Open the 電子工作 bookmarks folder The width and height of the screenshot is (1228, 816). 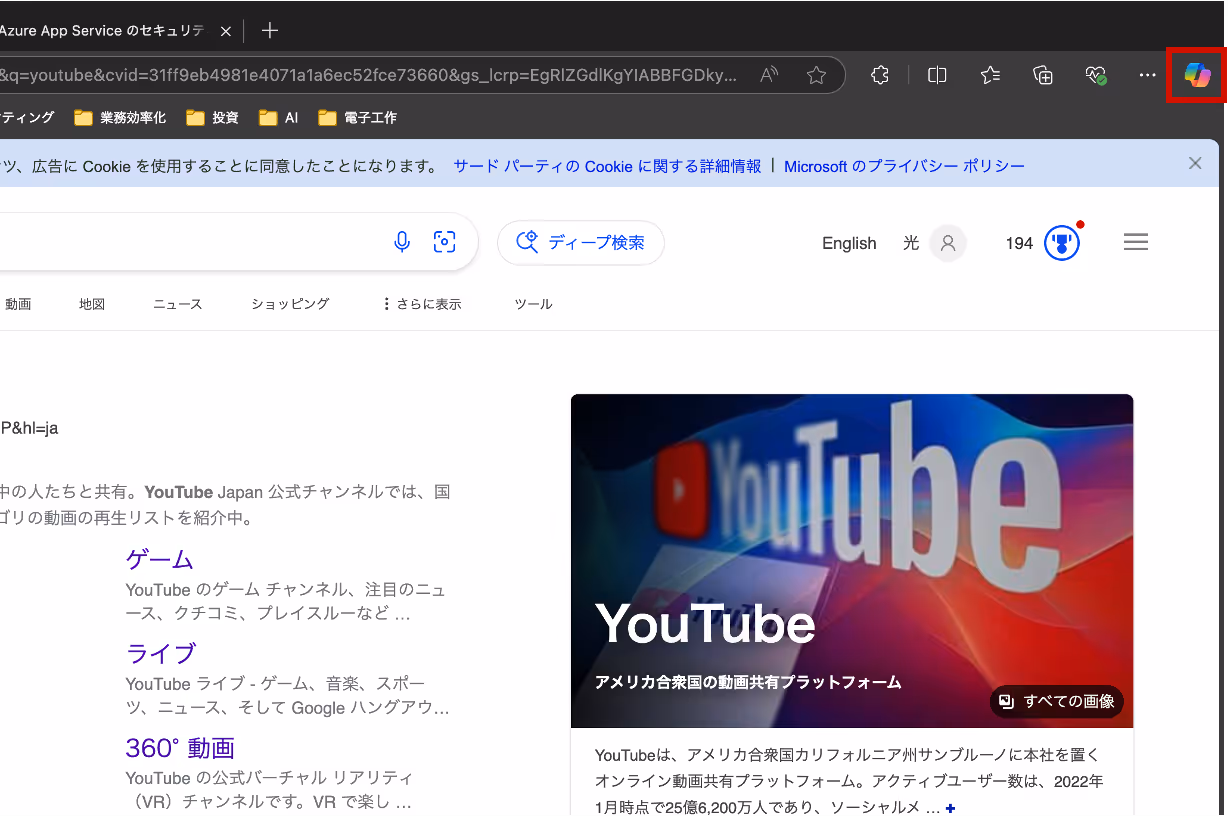[358, 118]
